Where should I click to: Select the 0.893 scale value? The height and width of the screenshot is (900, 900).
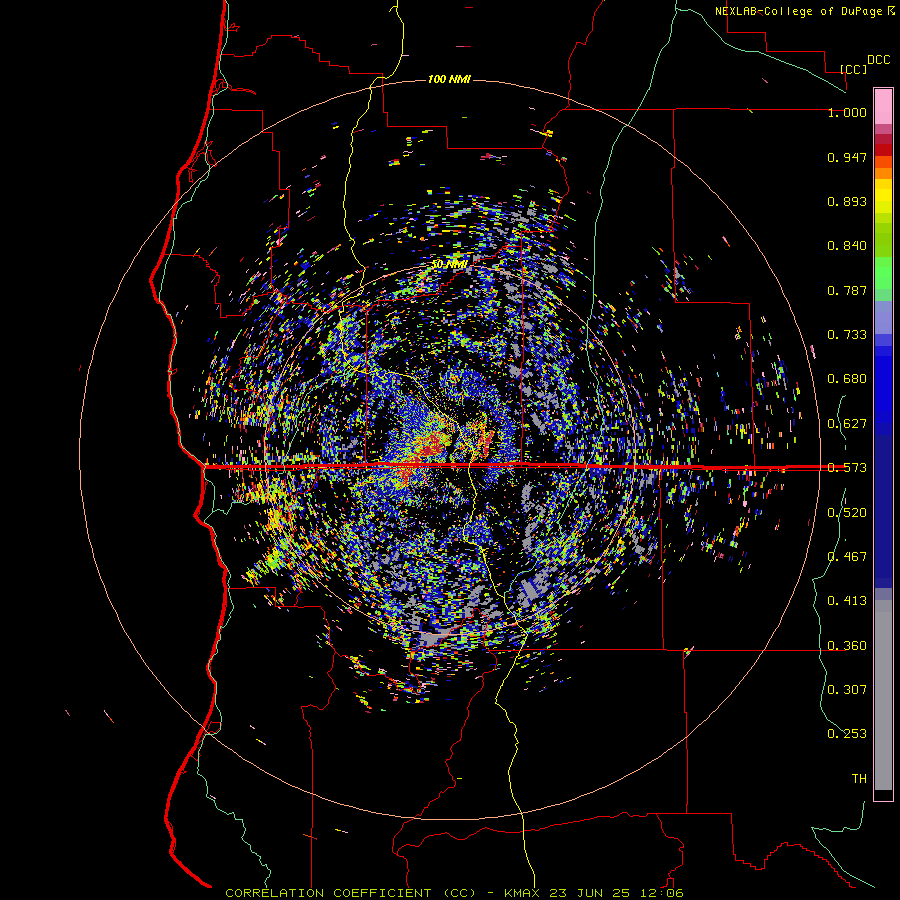[x=847, y=201]
